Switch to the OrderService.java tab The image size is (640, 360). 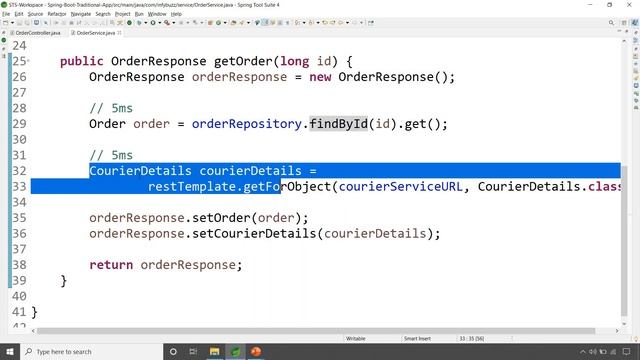click(93, 33)
